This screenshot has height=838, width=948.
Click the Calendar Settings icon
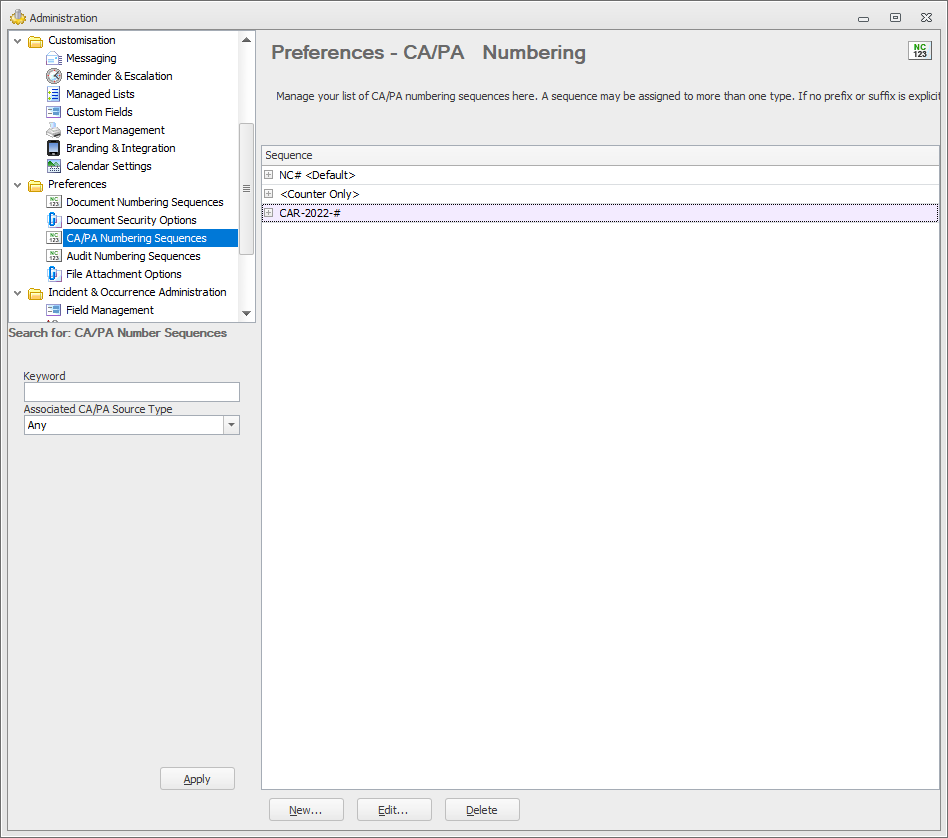pos(54,166)
